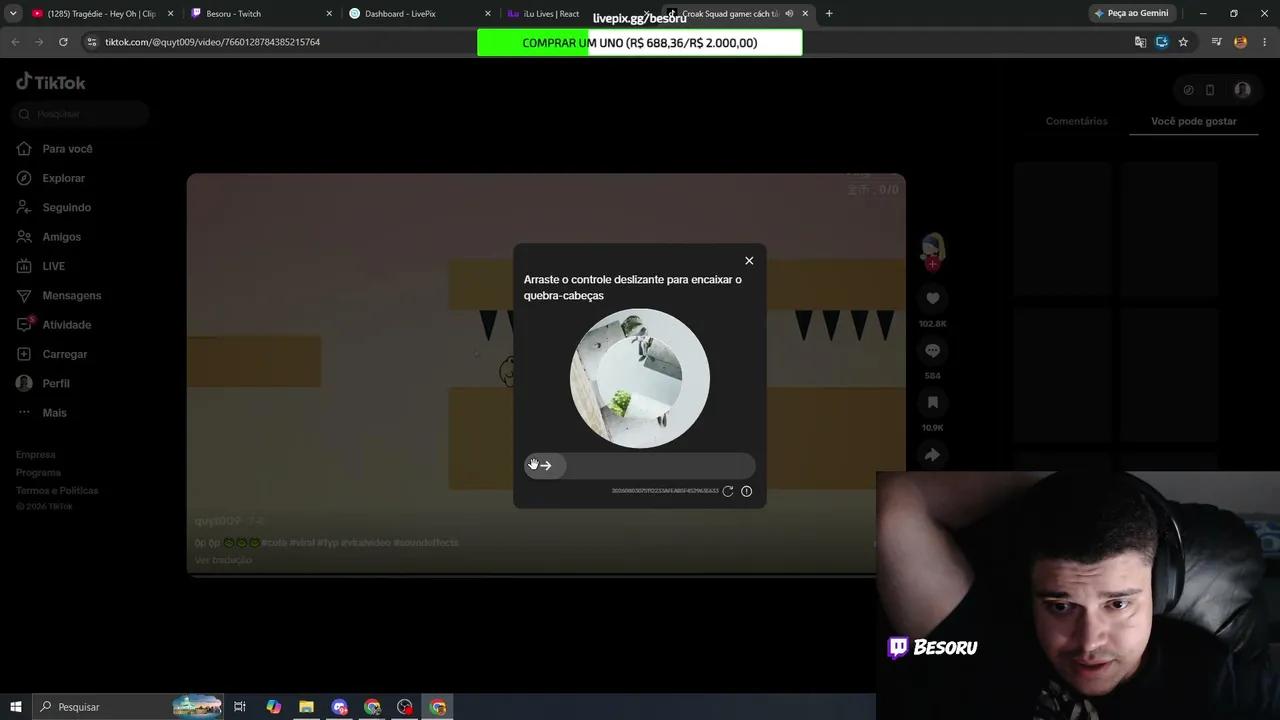The width and height of the screenshot is (1280, 720).
Task: Open Termos e Políticas link
Action: tap(57, 491)
